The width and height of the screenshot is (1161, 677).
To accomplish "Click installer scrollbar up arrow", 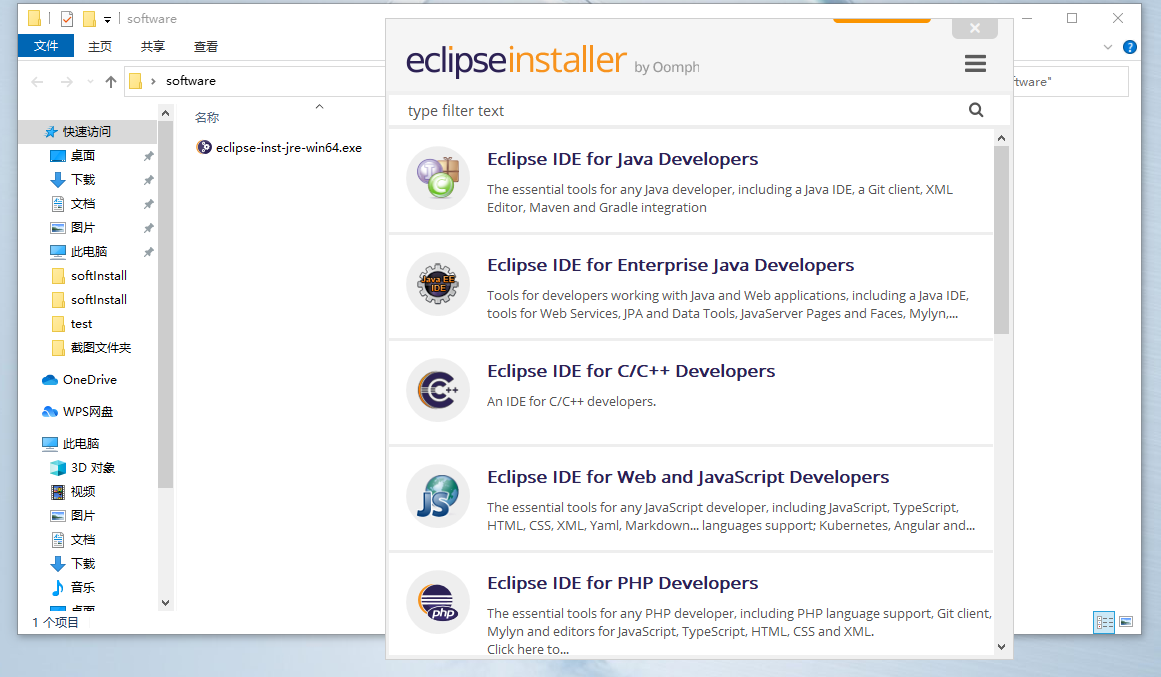I will [1001, 138].
